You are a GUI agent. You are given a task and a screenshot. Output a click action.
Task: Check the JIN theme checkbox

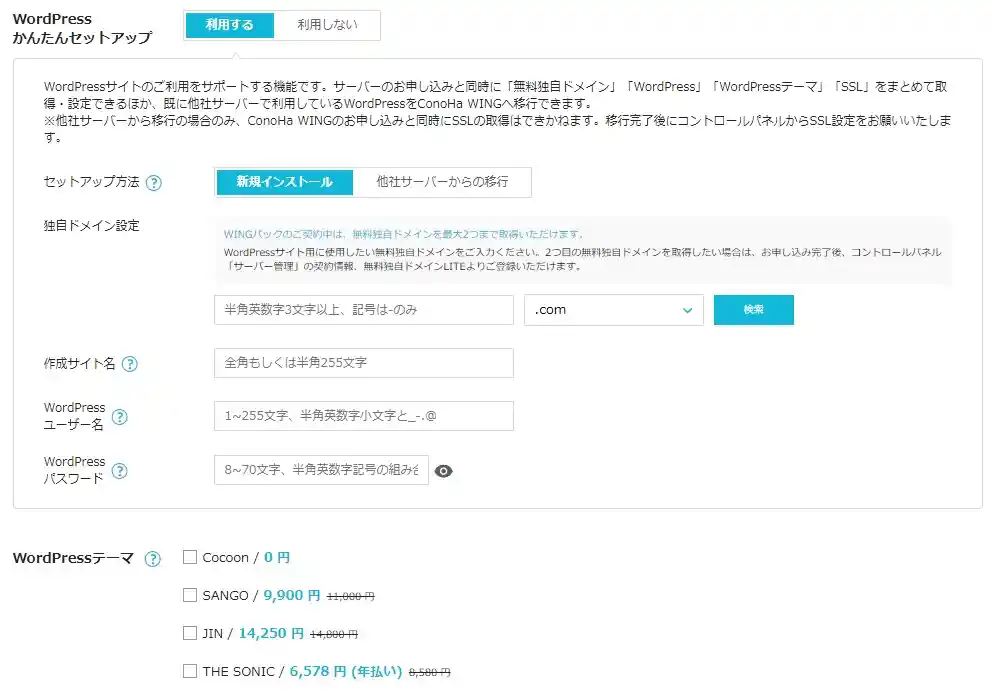(190, 634)
